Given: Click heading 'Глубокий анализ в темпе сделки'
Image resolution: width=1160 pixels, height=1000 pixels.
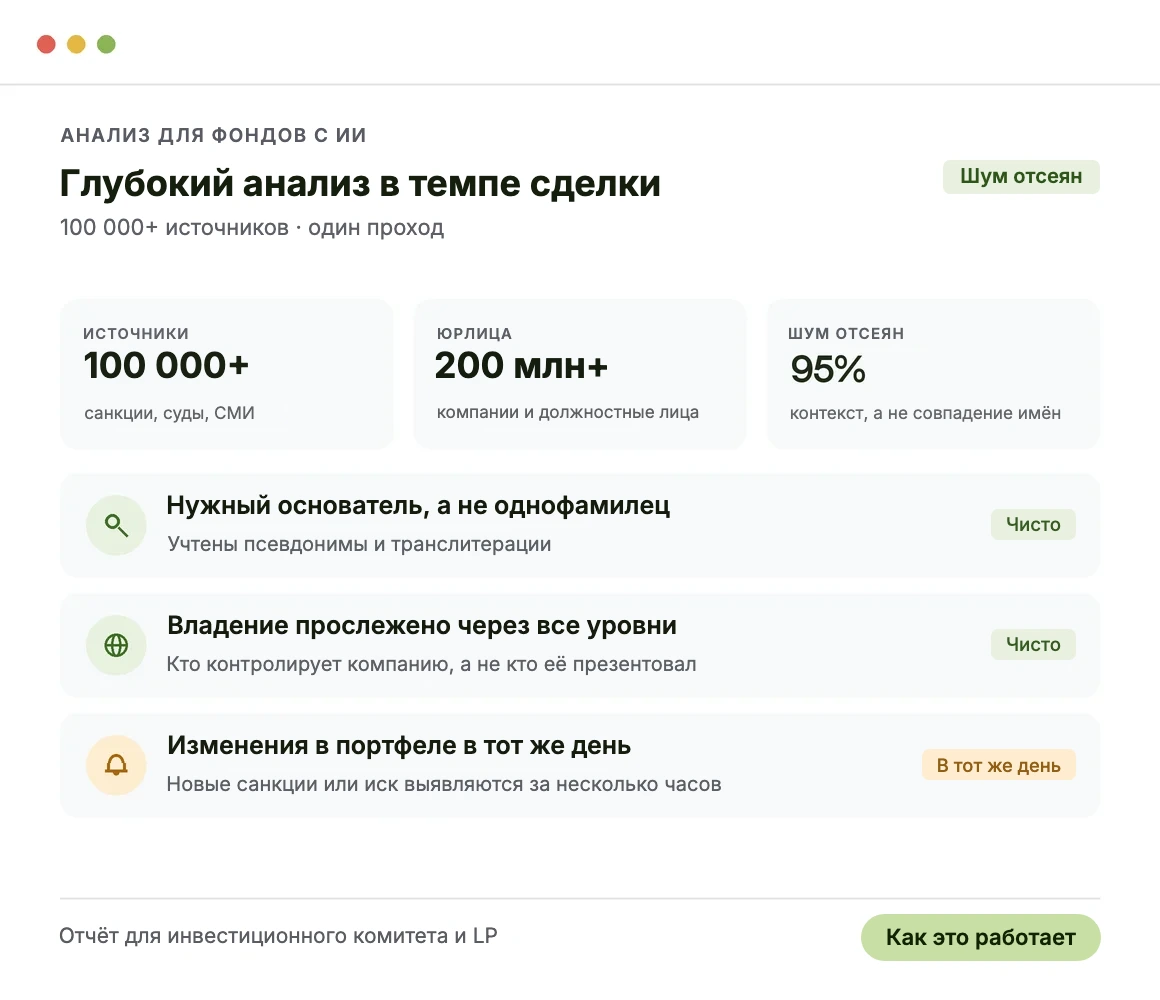Looking at the screenshot, I should tap(360, 183).
